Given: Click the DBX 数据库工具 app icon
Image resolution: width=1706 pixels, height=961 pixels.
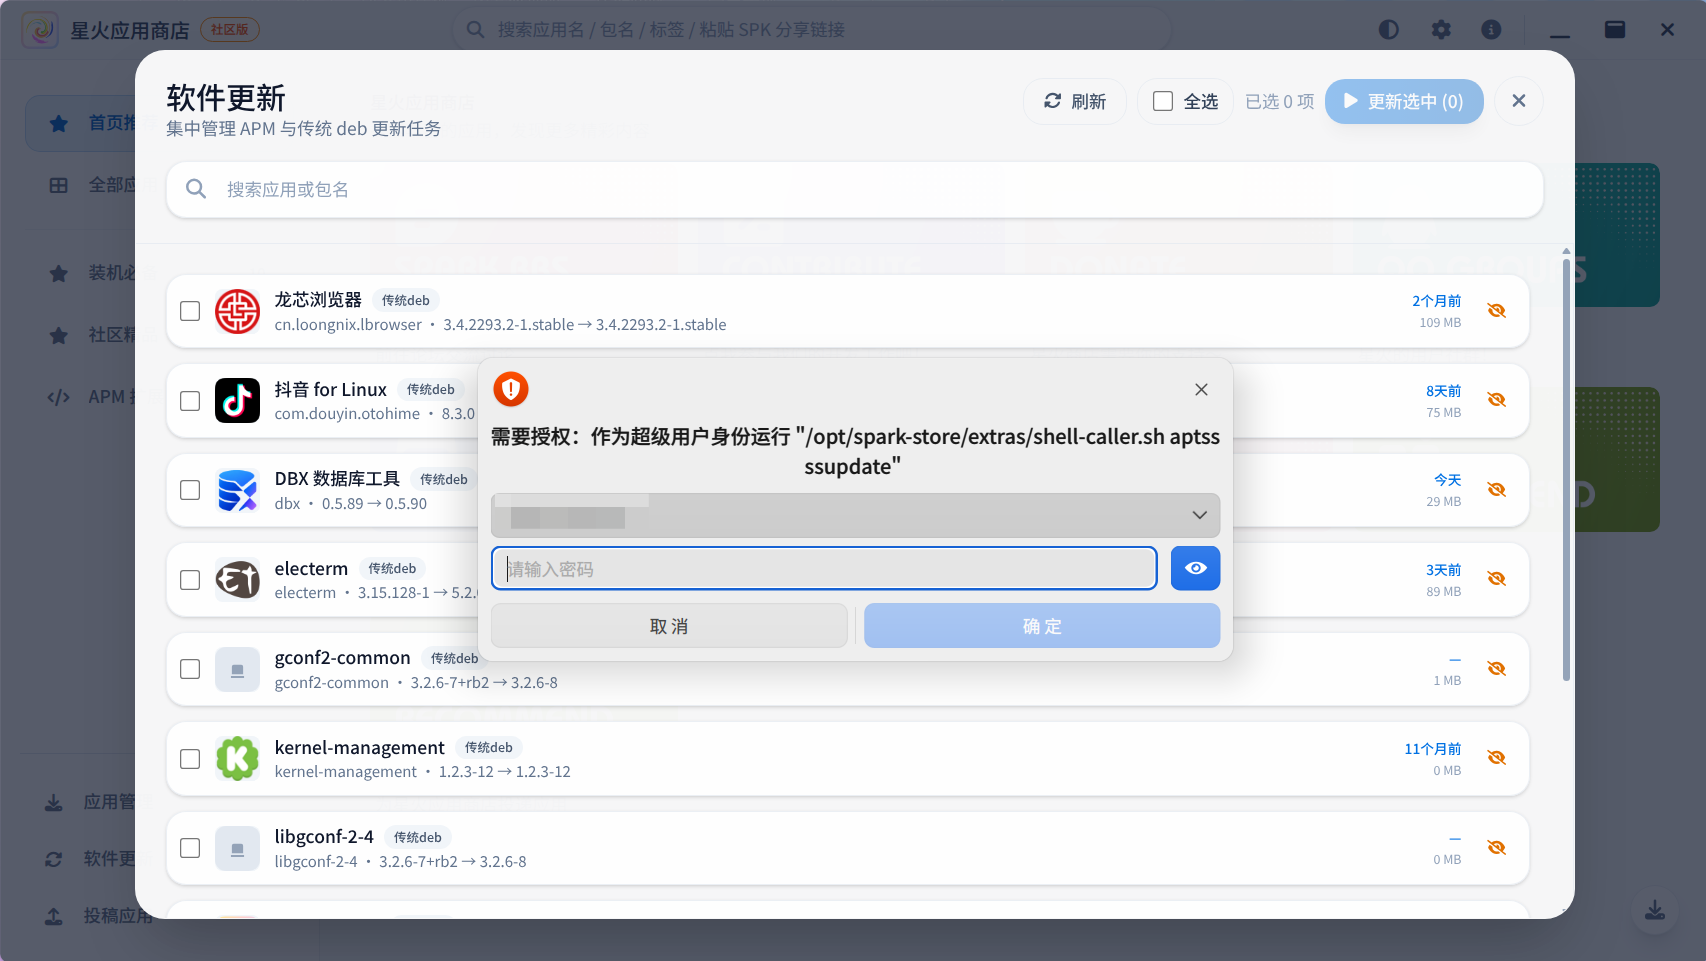Looking at the screenshot, I should click(x=238, y=490).
